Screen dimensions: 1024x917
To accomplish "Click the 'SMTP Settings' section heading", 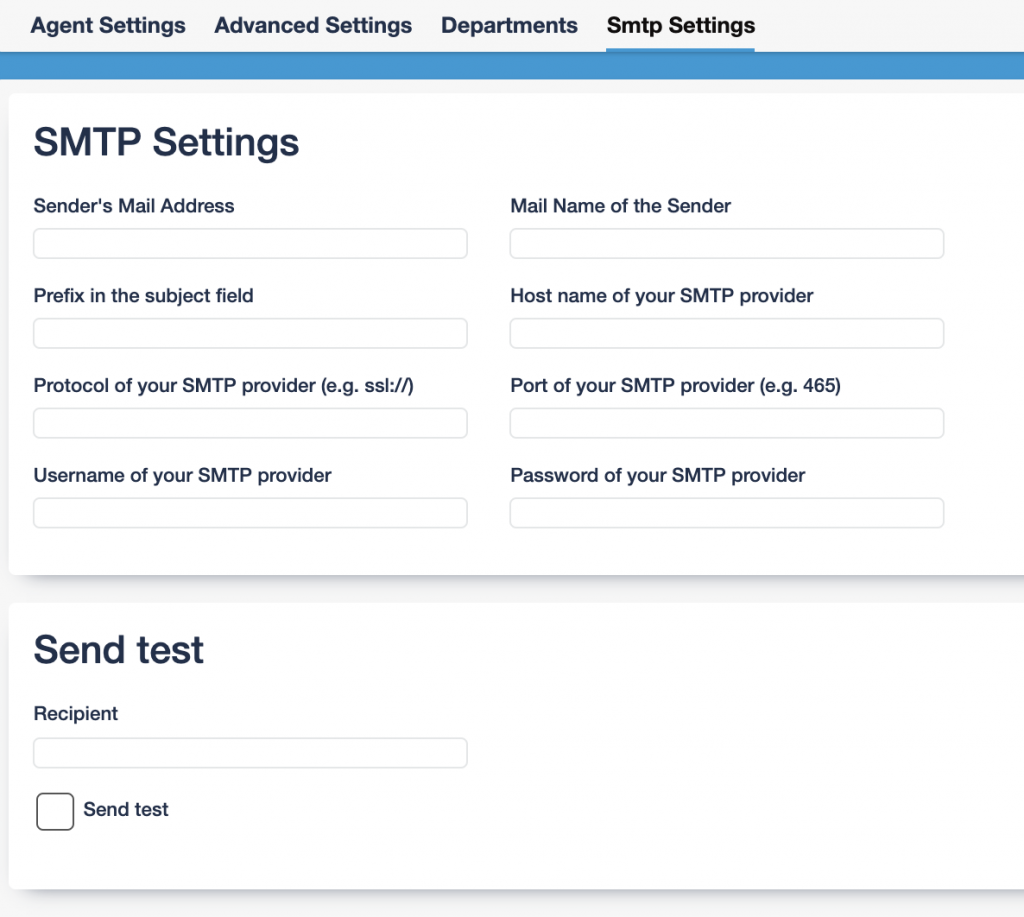I will (x=166, y=142).
